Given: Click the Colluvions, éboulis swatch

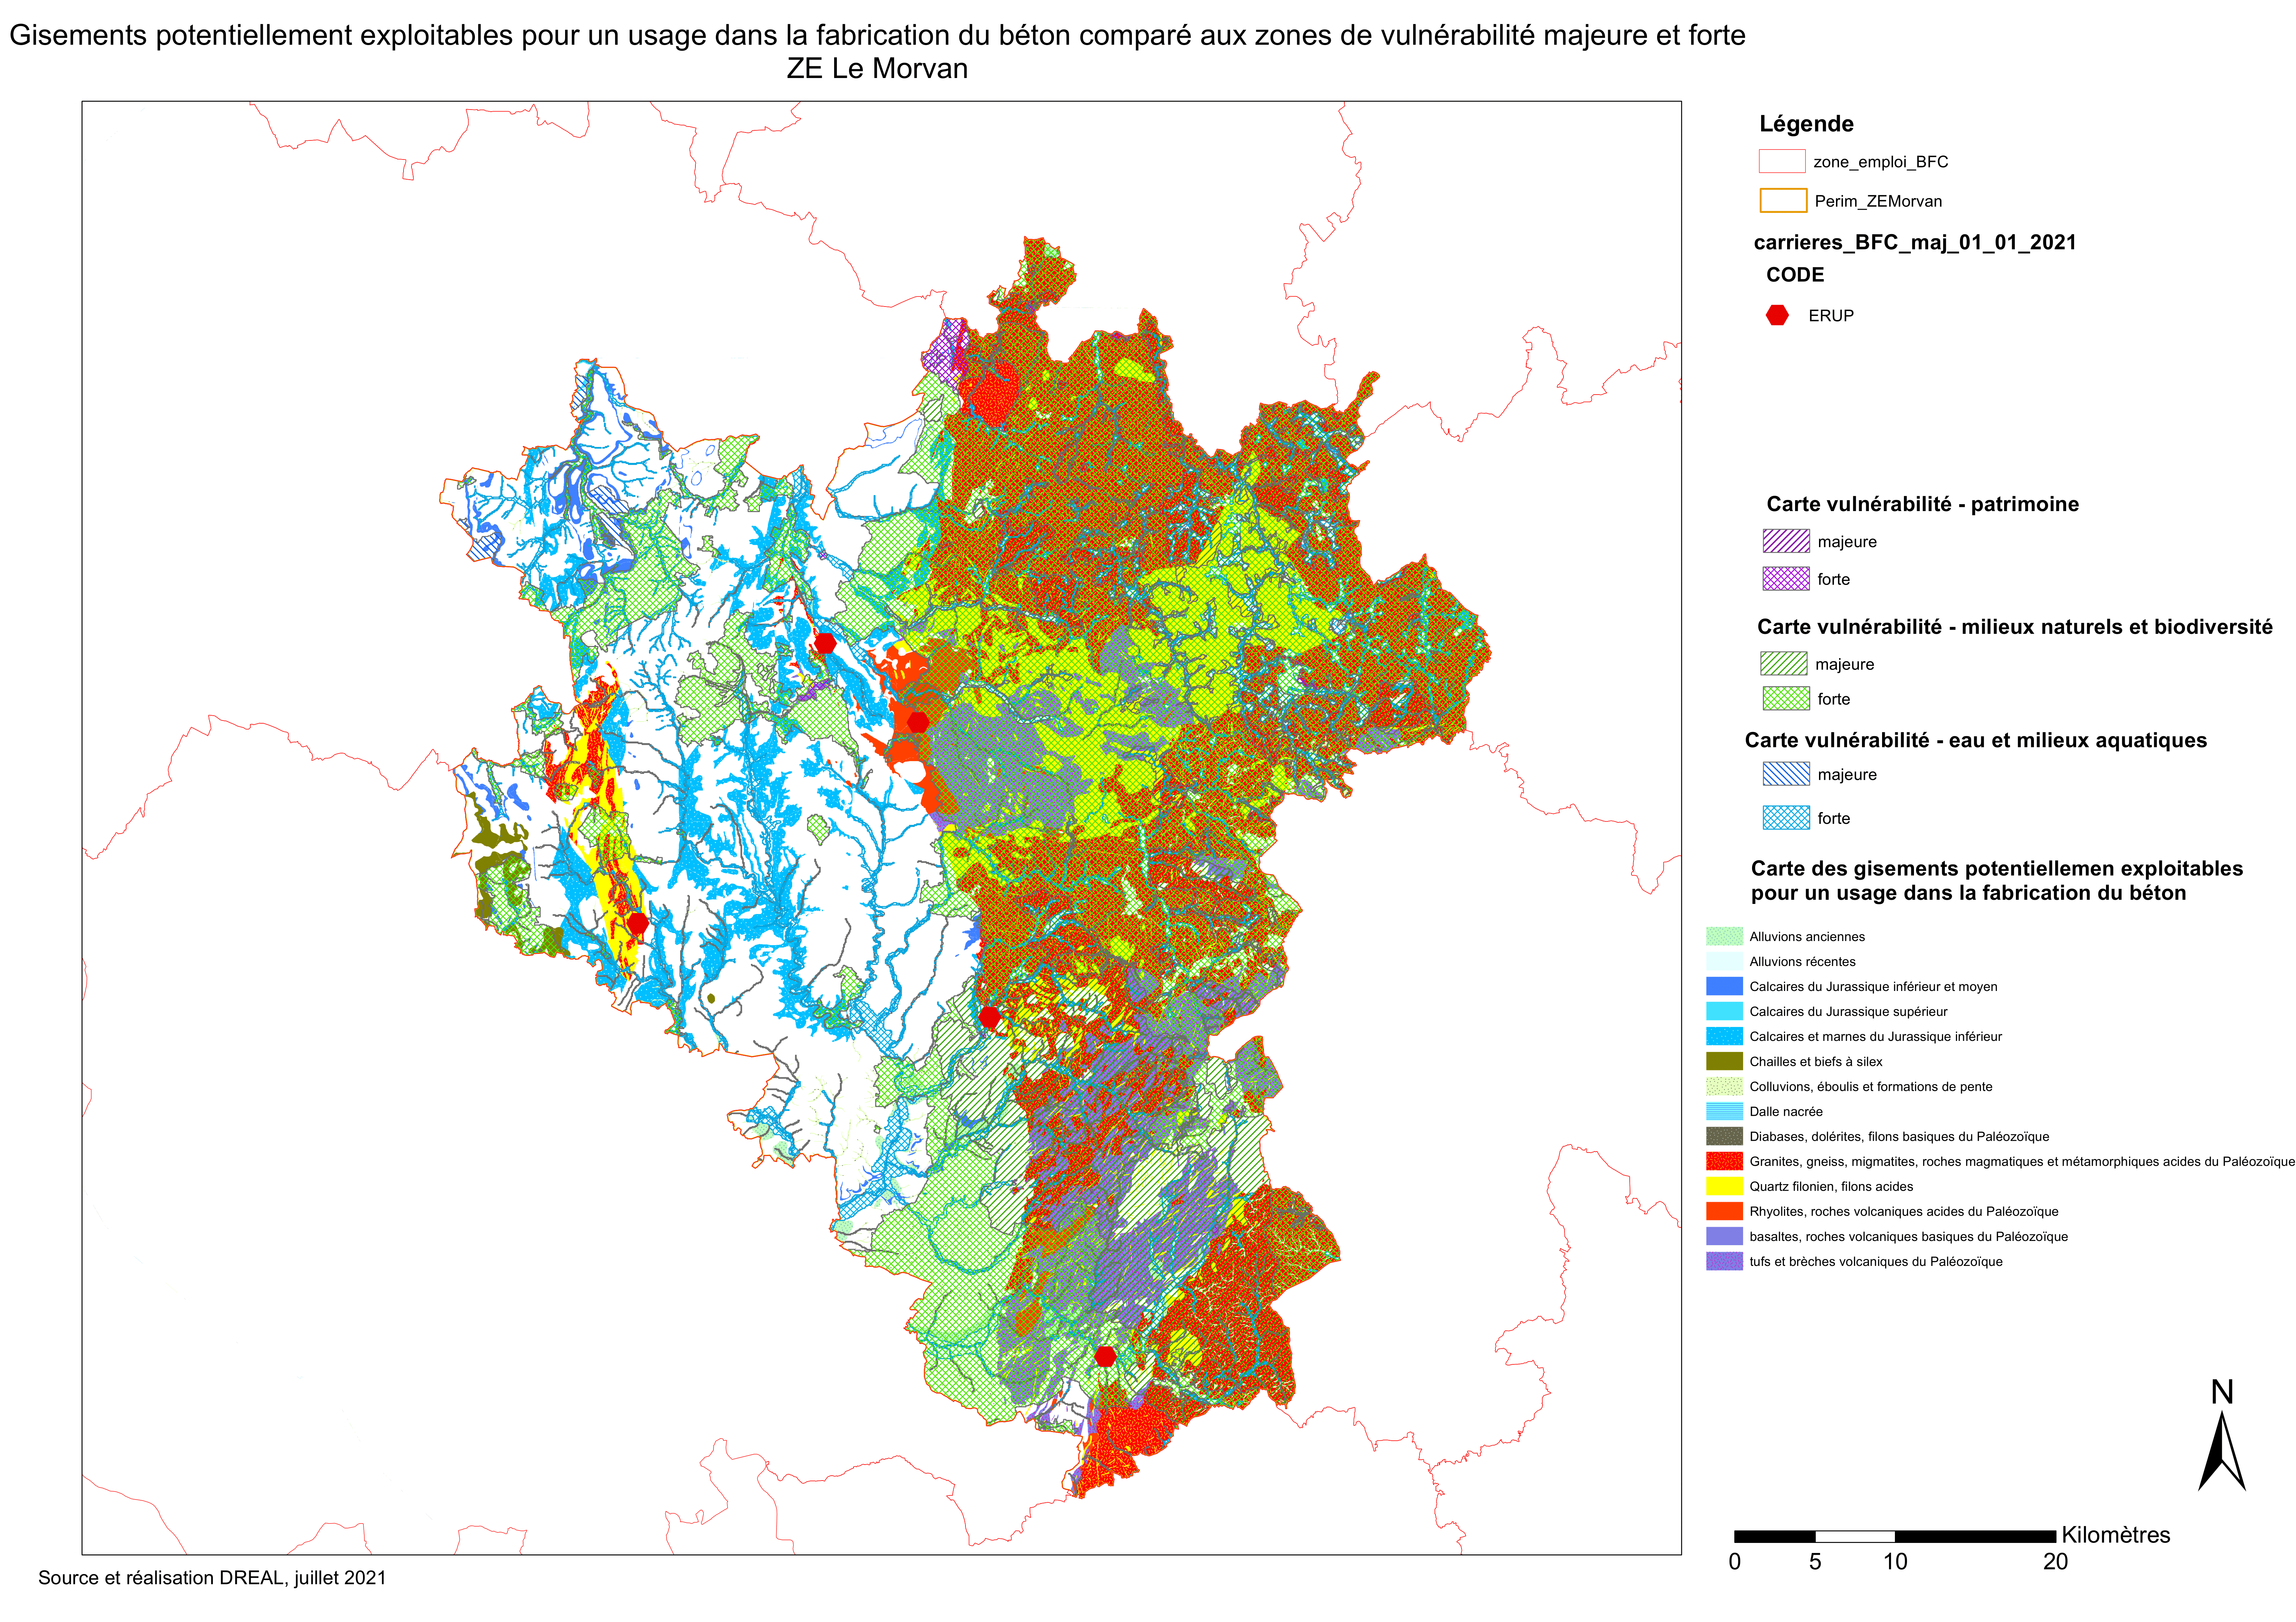Looking at the screenshot, I should coord(1724,1086).
